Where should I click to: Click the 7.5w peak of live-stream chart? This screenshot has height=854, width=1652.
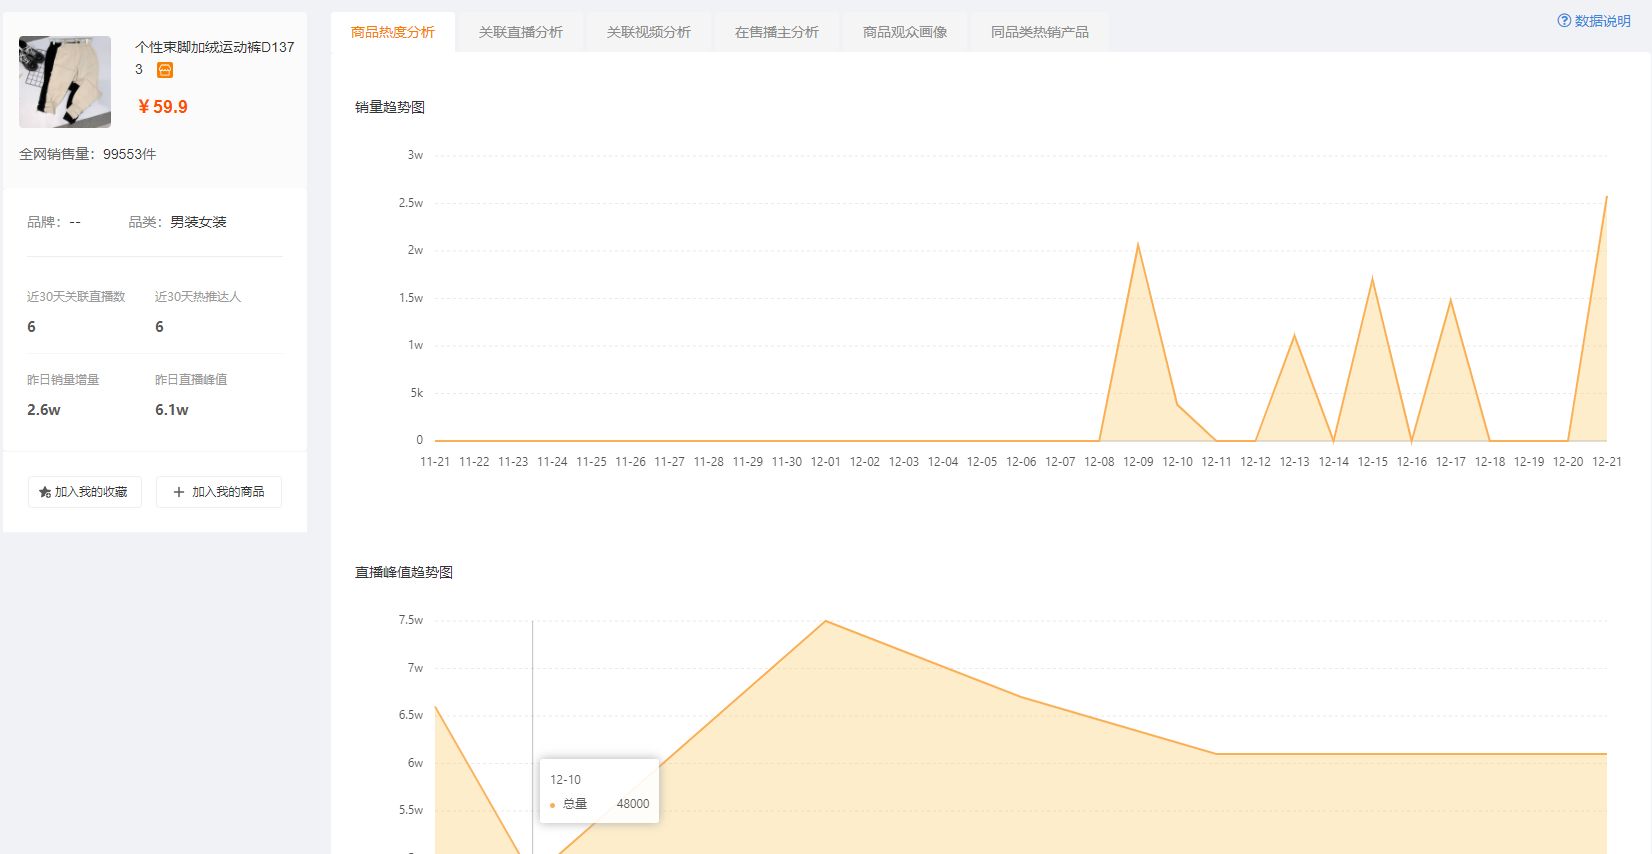(825, 621)
